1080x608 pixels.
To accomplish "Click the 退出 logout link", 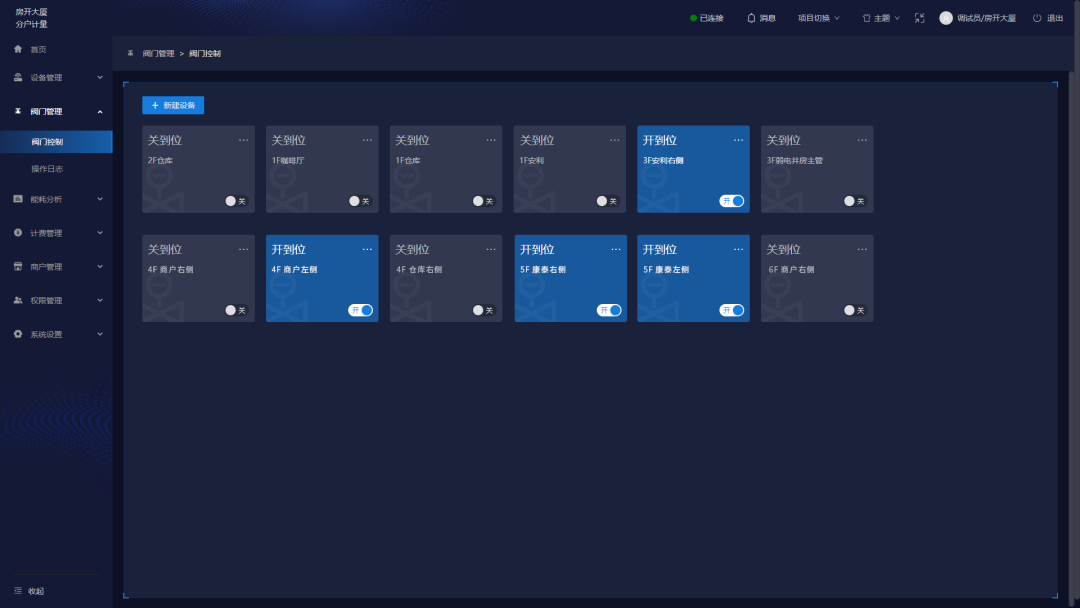I will coord(1055,18).
